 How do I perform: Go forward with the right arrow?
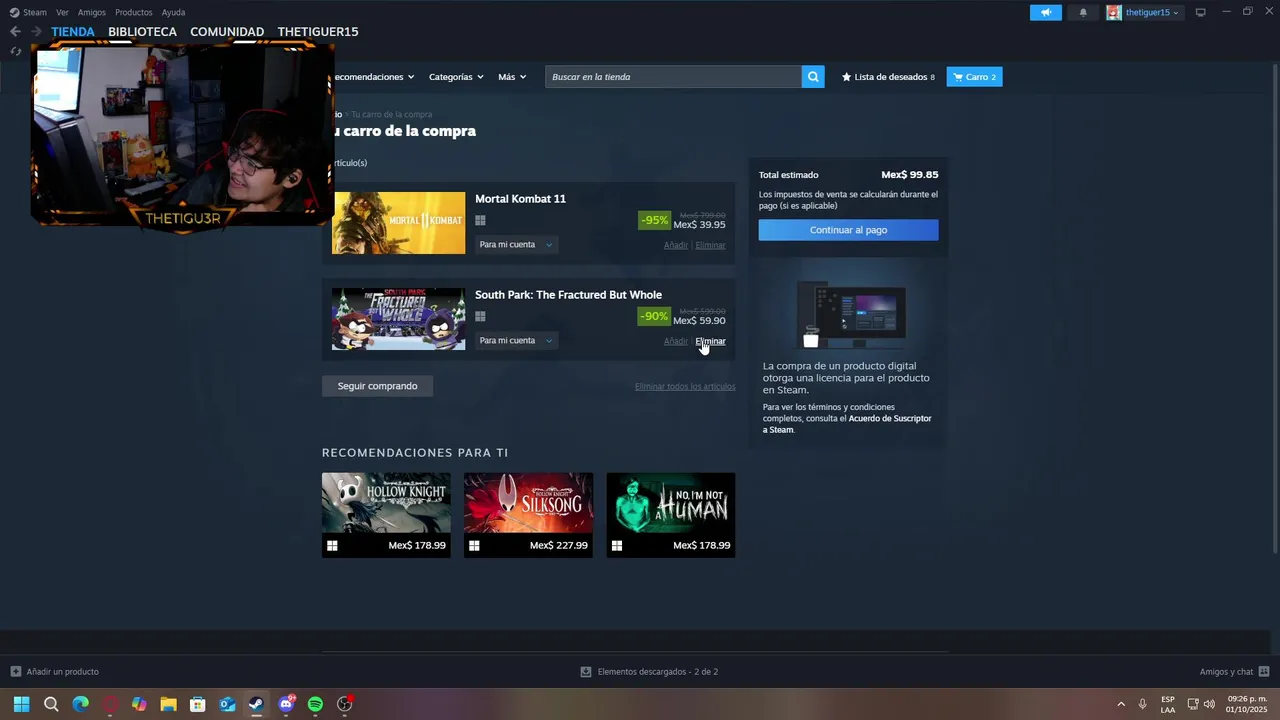(x=36, y=32)
